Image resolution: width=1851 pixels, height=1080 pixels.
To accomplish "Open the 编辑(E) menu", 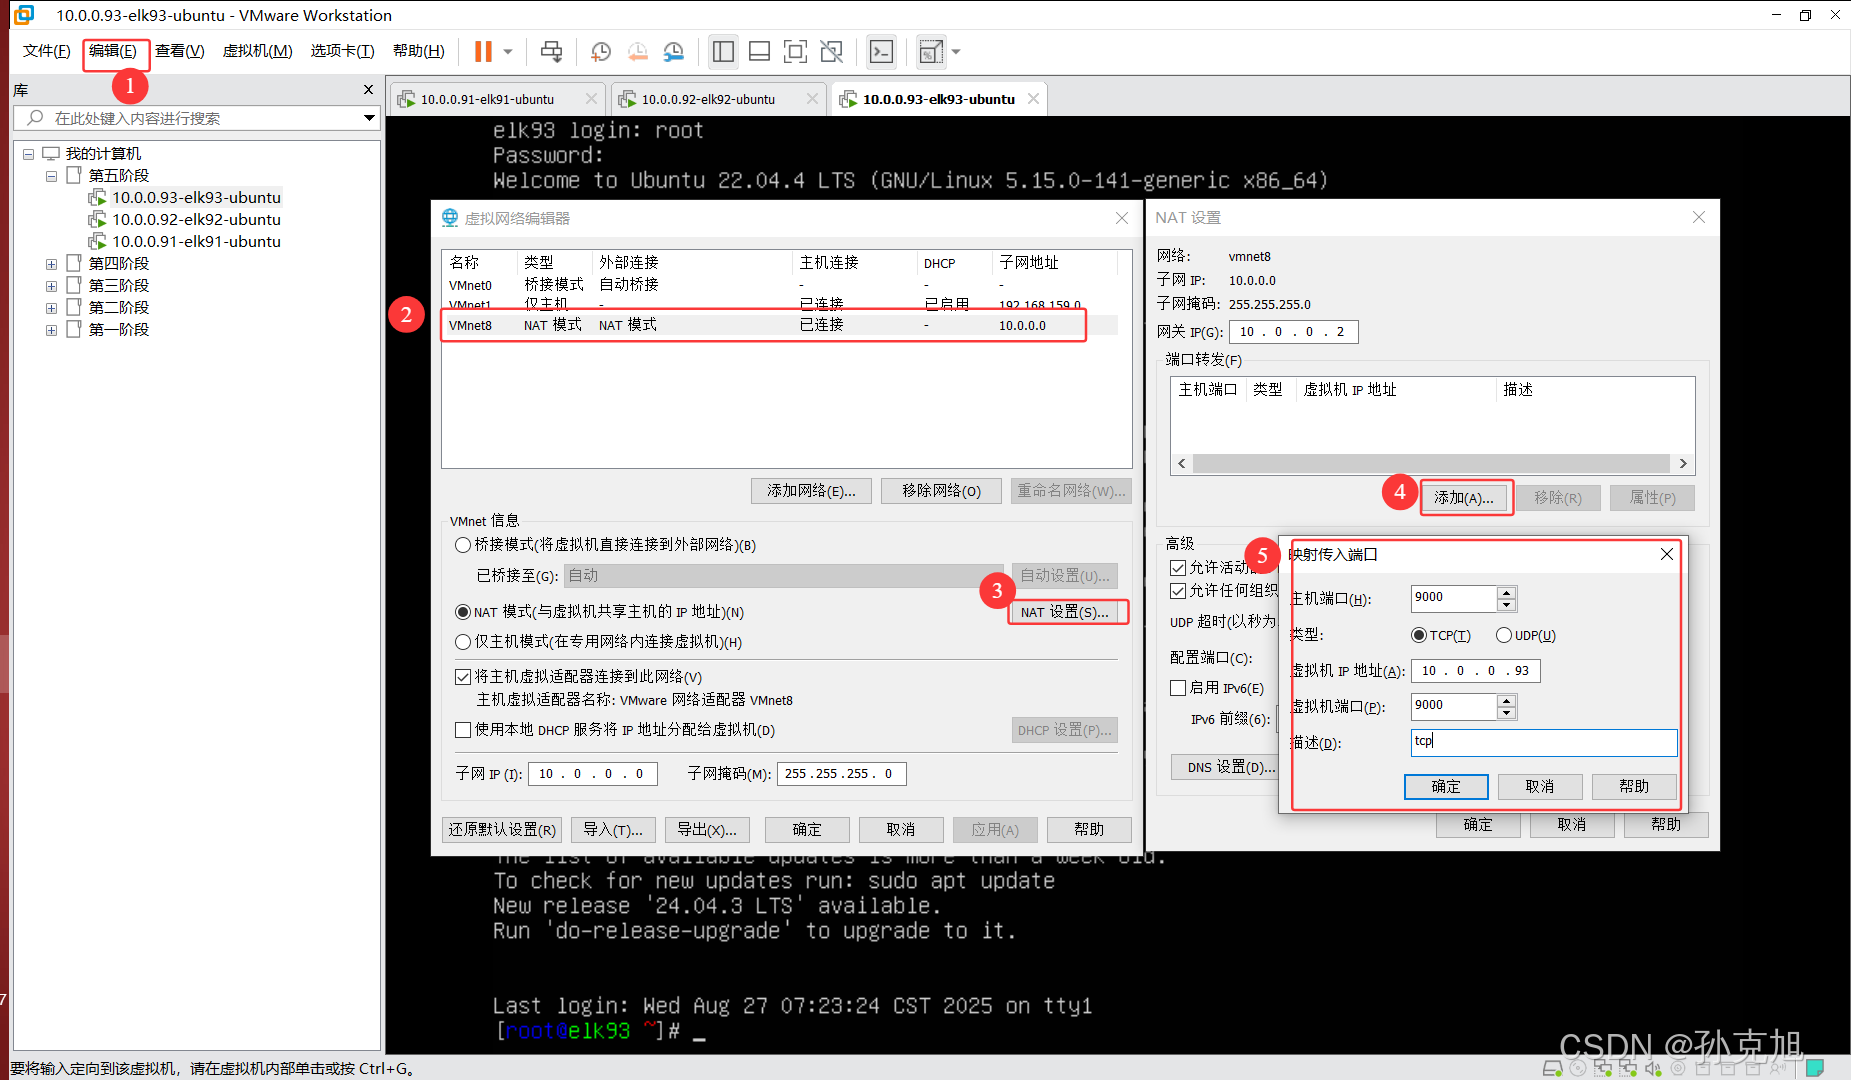I will click(113, 51).
